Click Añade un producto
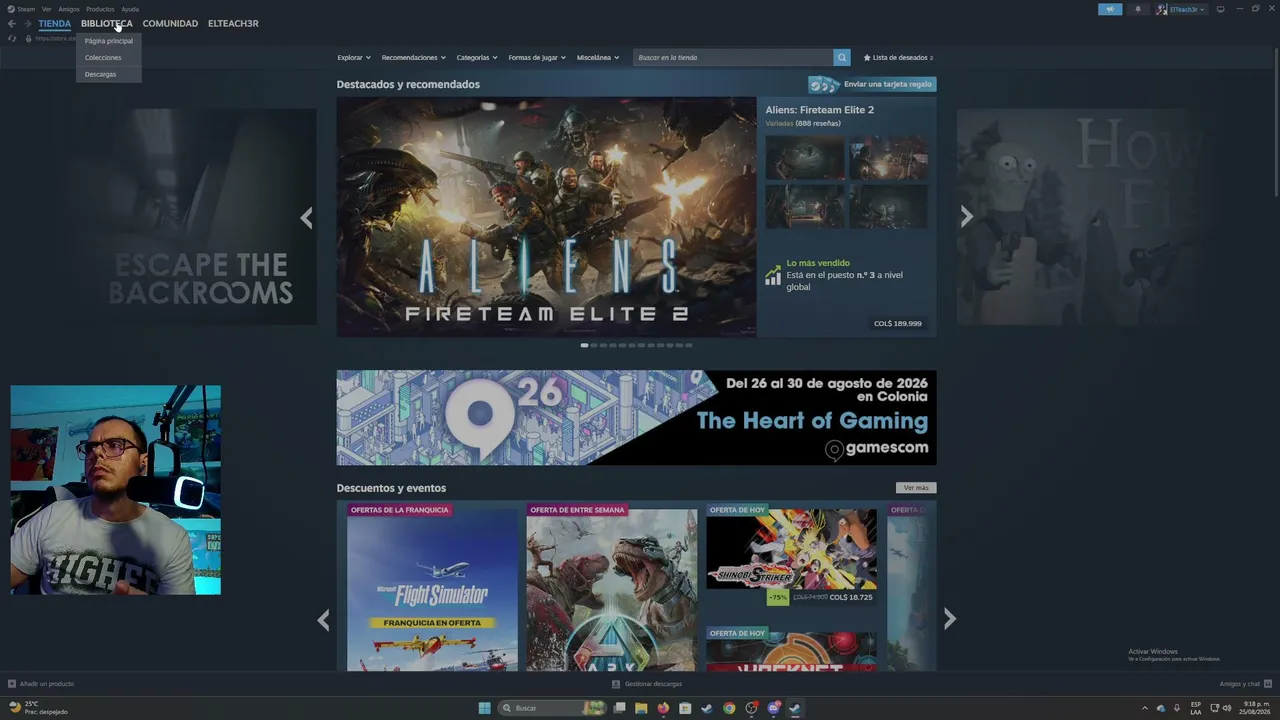The width and height of the screenshot is (1280, 720). point(41,684)
